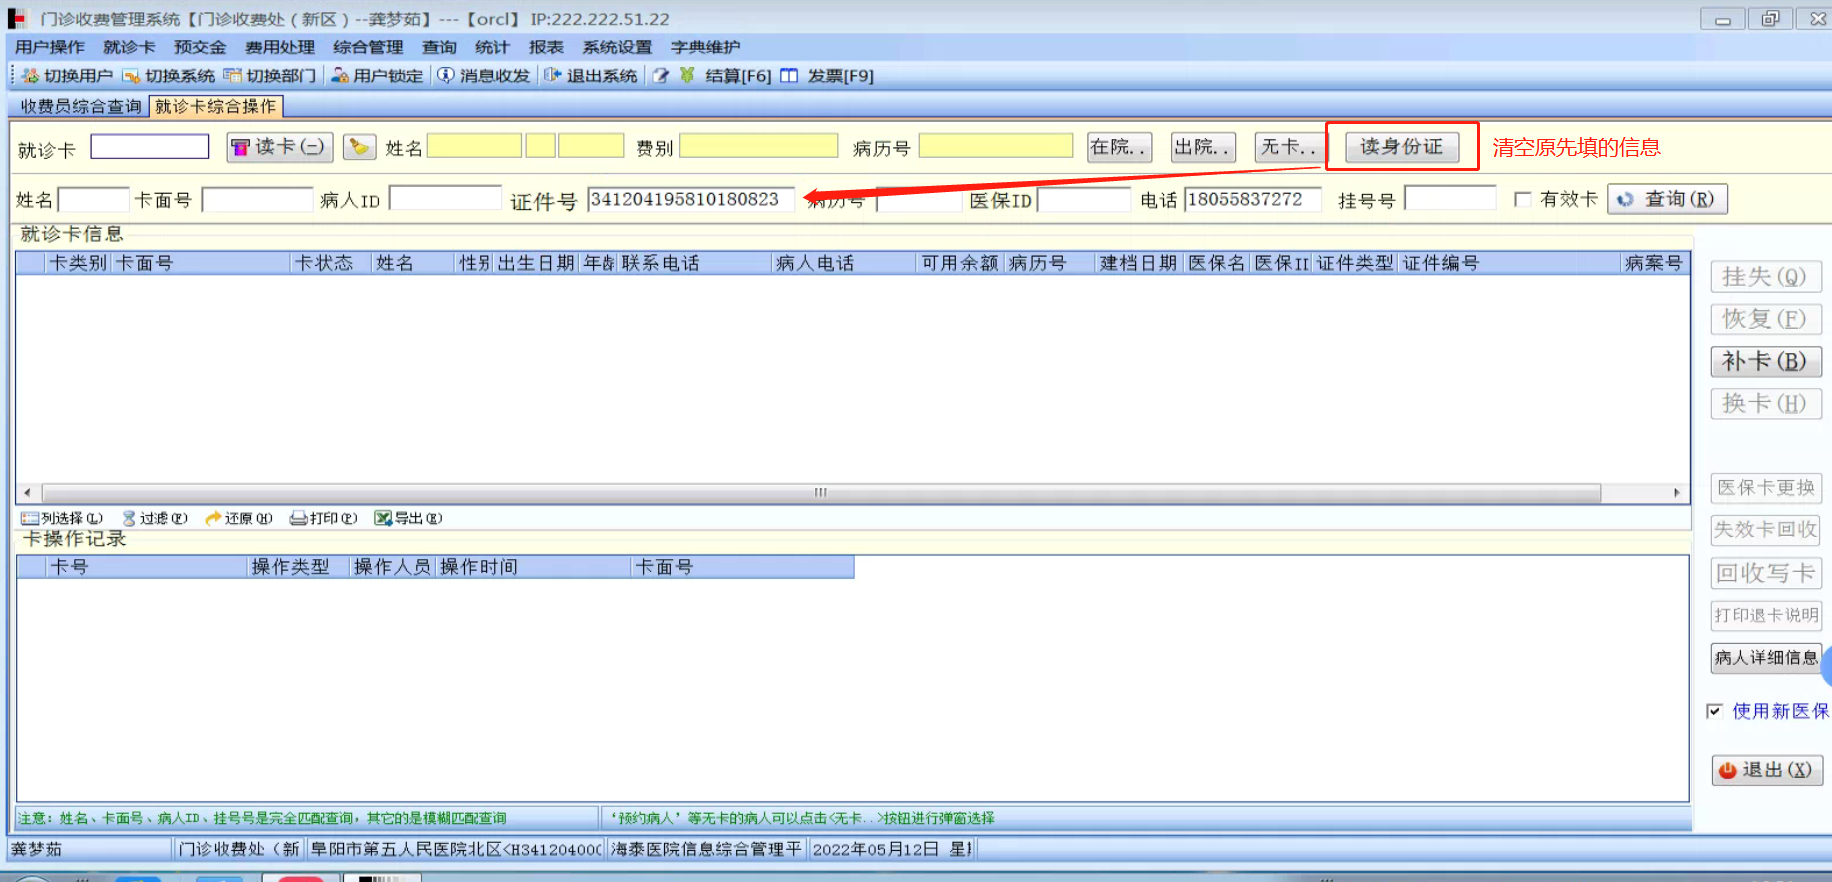Select the 就诊卡综合操作 tab
The image size is (1832, 882).
pos(216,107)
